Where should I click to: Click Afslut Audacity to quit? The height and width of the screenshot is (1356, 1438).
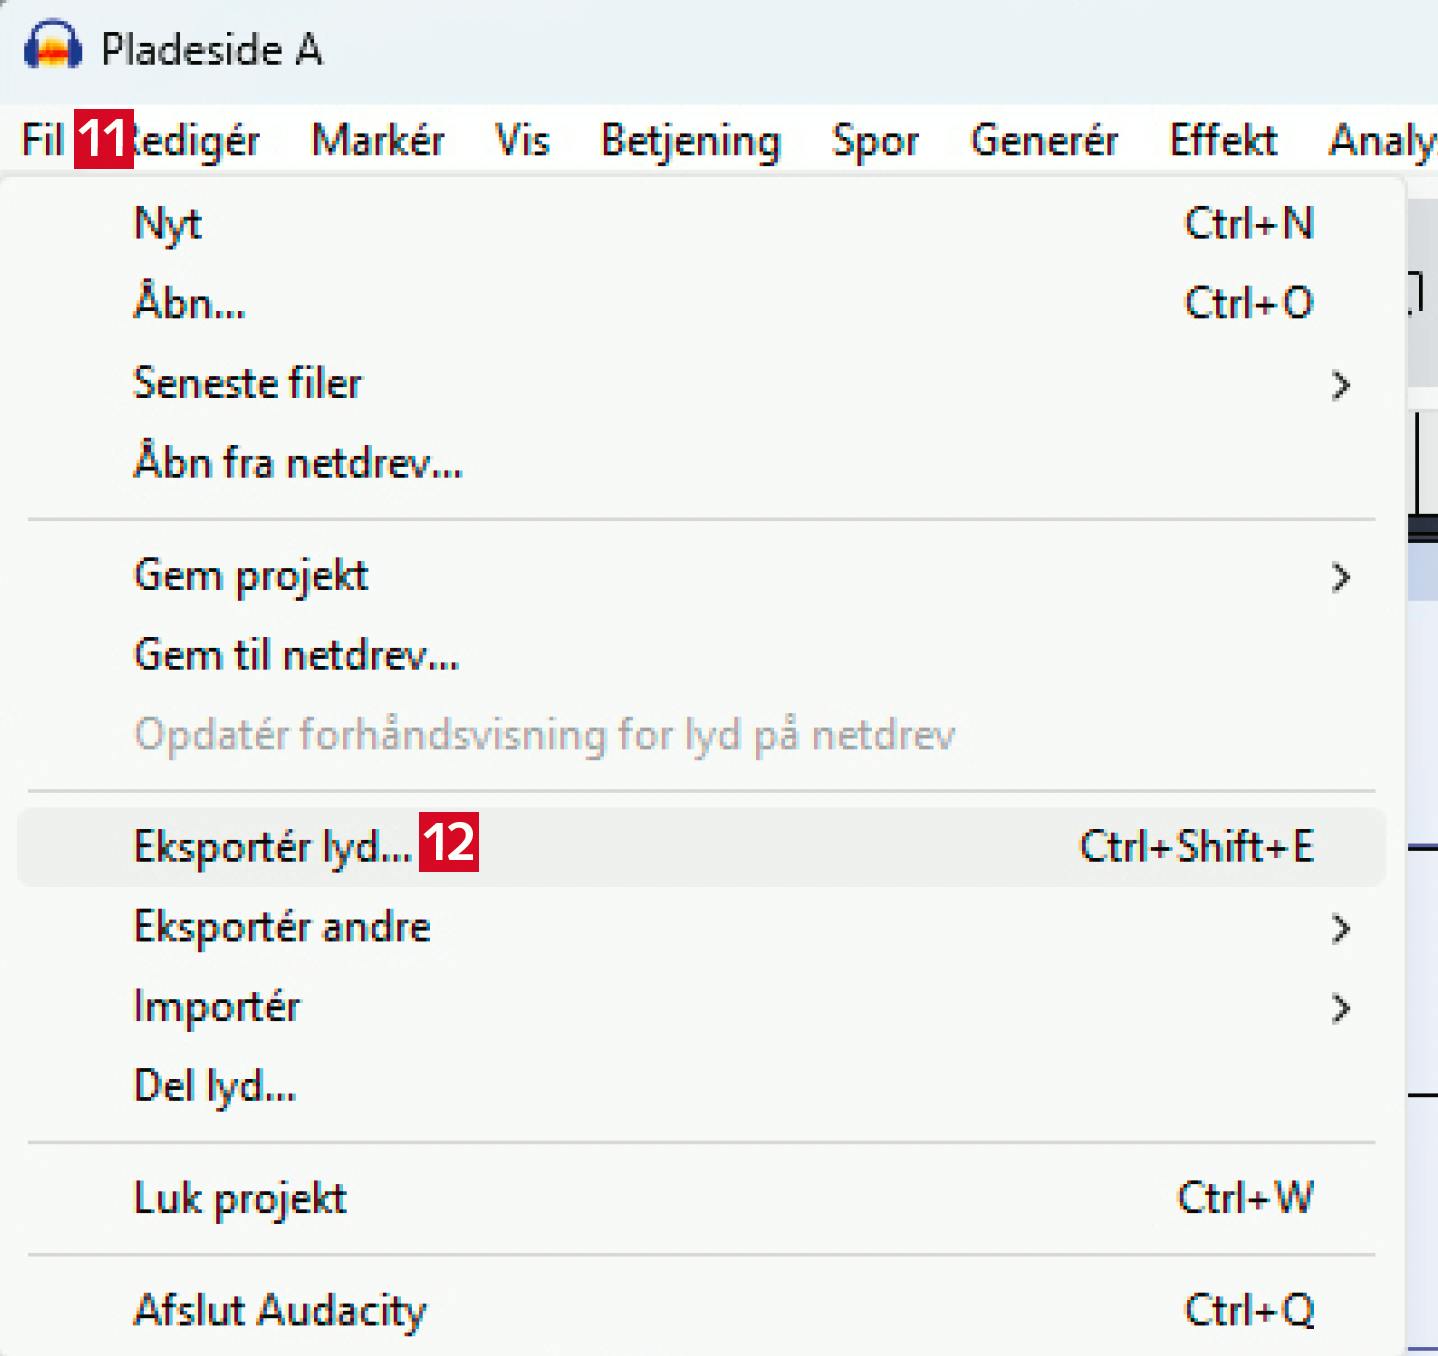280,1310
